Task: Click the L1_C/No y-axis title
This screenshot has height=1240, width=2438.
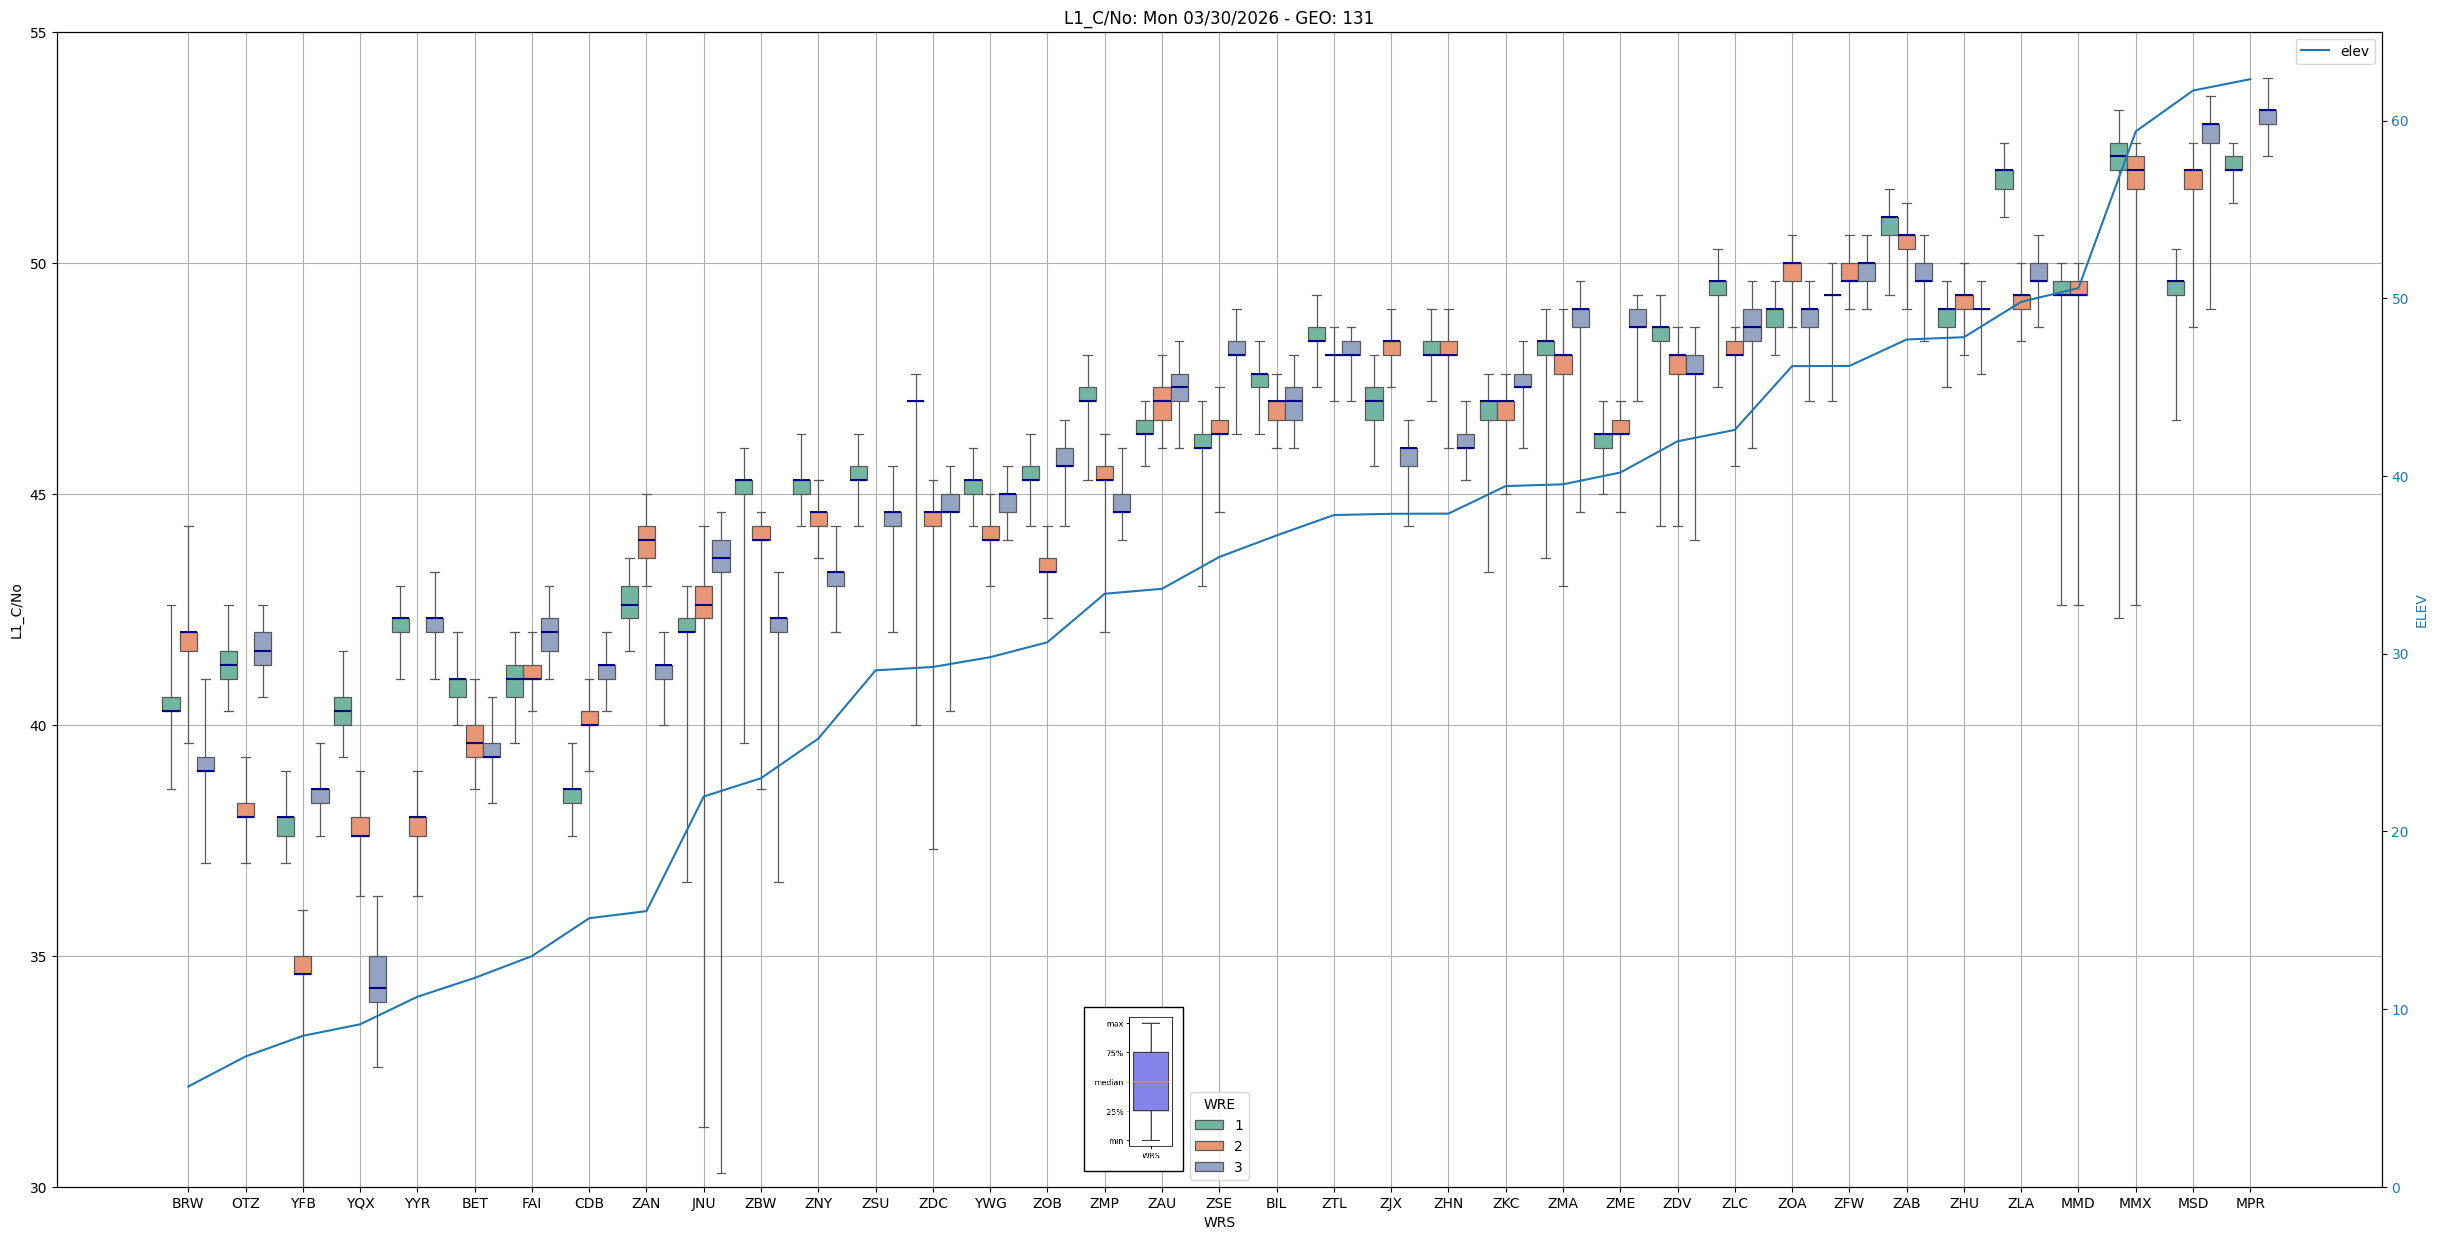Action: click(16, 611)
